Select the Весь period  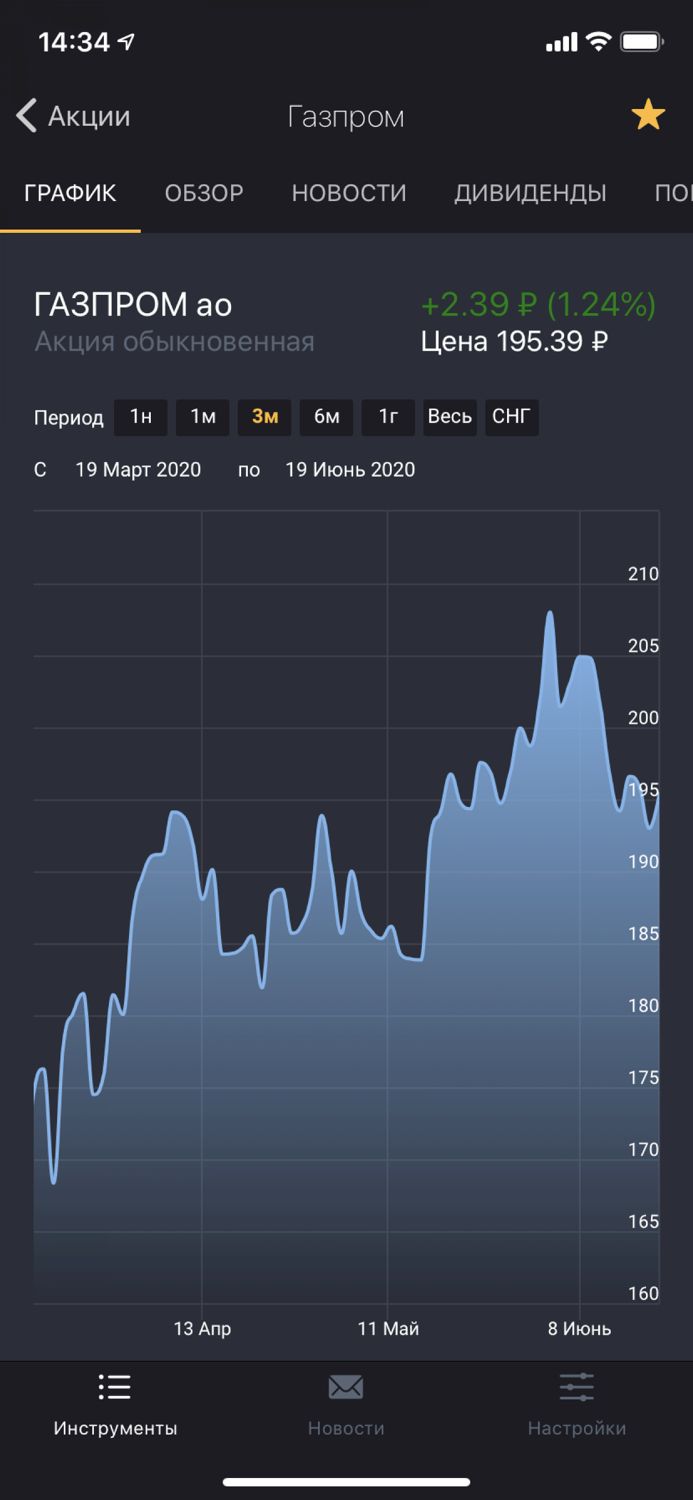pos(450,417)
